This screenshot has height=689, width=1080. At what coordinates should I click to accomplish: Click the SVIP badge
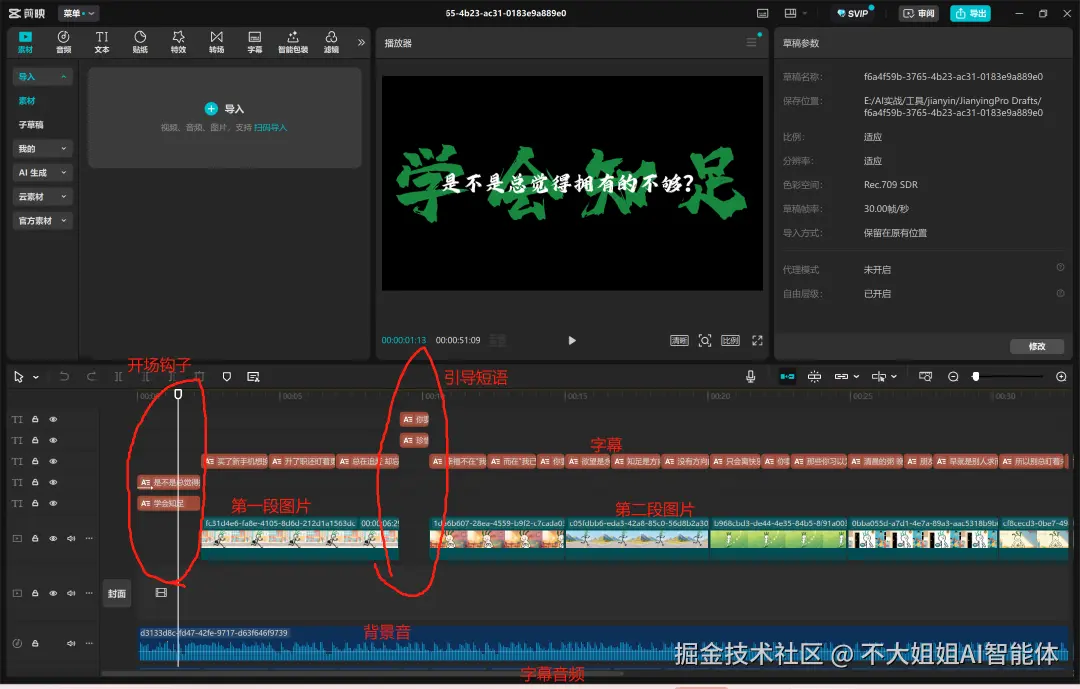(x=853, y=13)
